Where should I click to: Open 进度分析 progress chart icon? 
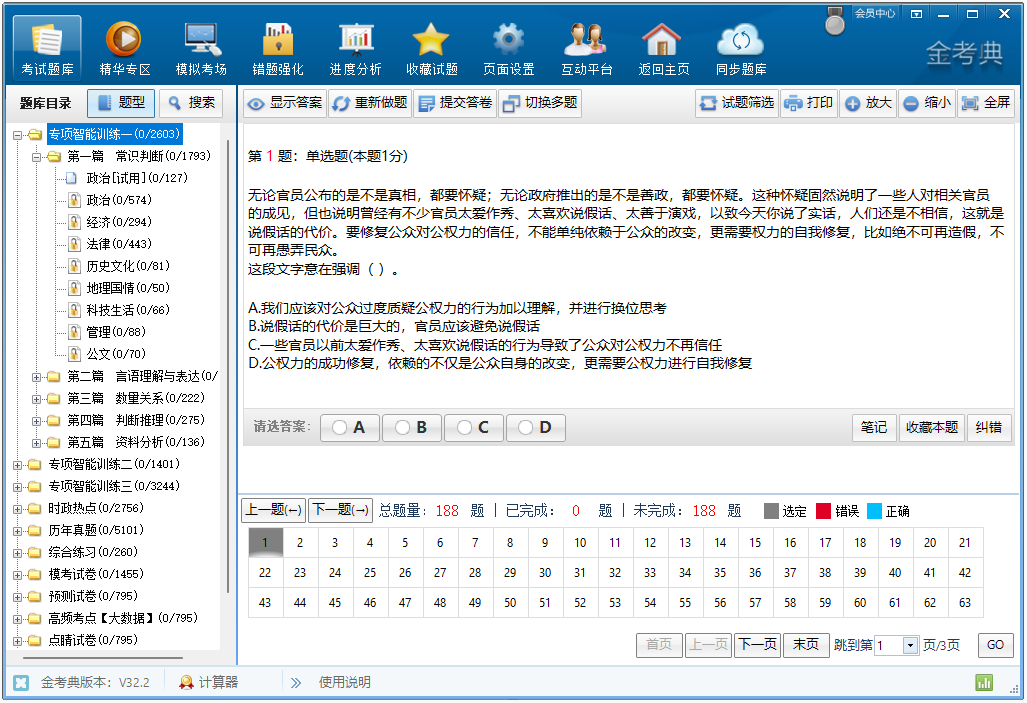(355, 40)
